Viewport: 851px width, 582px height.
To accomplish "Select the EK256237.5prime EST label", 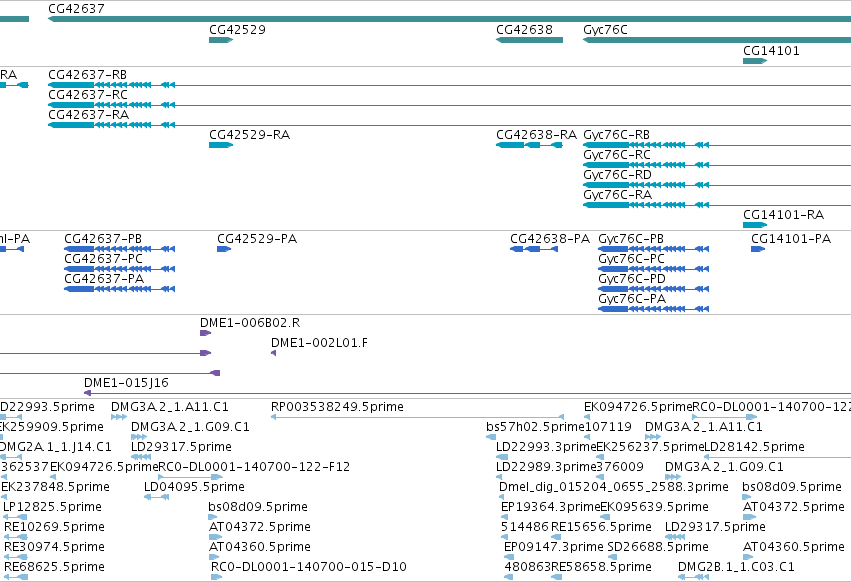I will click(650, 447).
